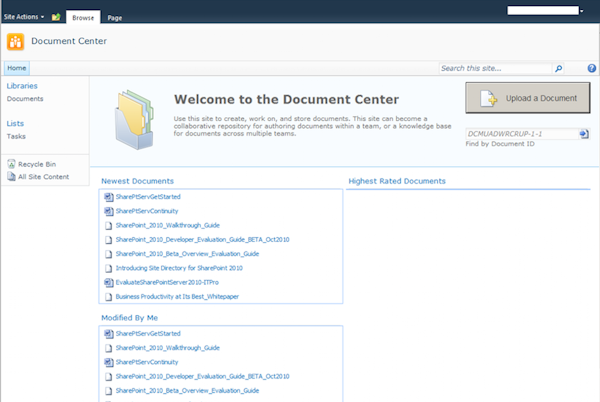This screenshot has height=402, width=600.
Task: Click the Search this site input field
Action: click(x=495, y=68)
